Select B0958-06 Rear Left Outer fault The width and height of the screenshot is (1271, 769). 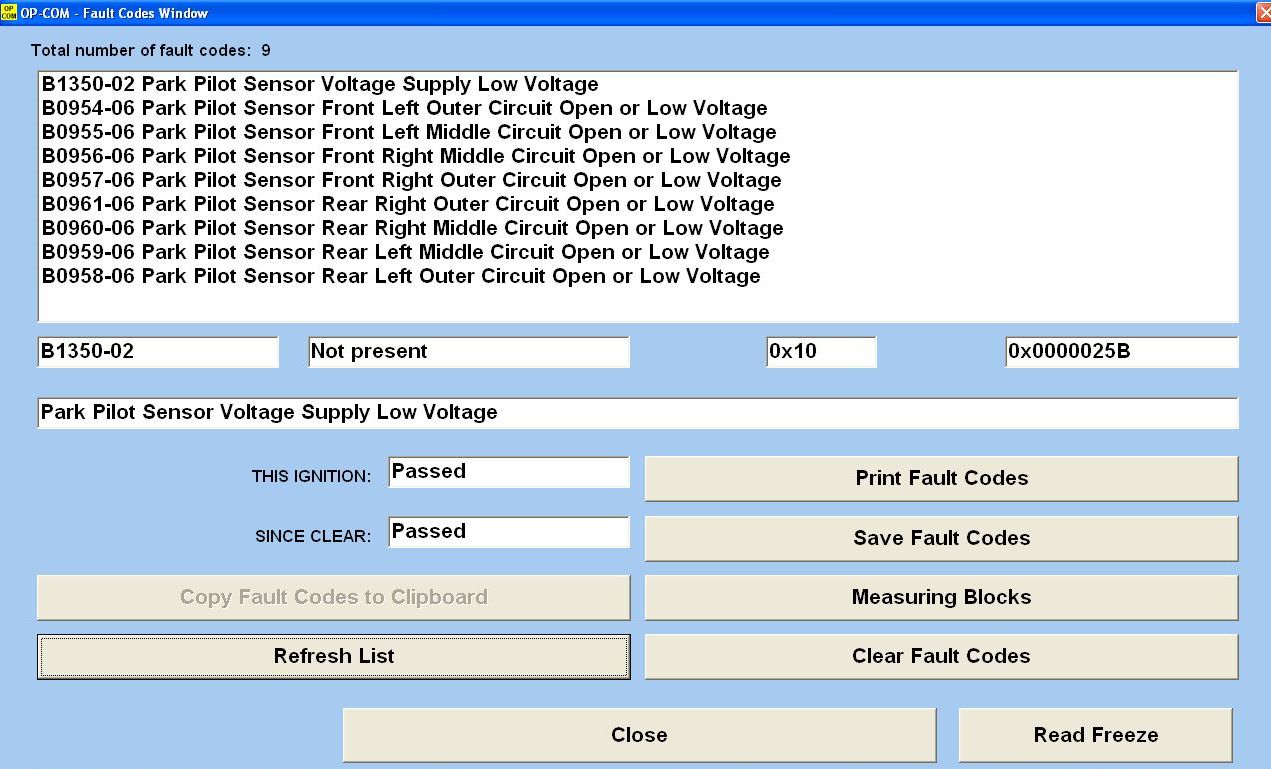coord(400,276)
